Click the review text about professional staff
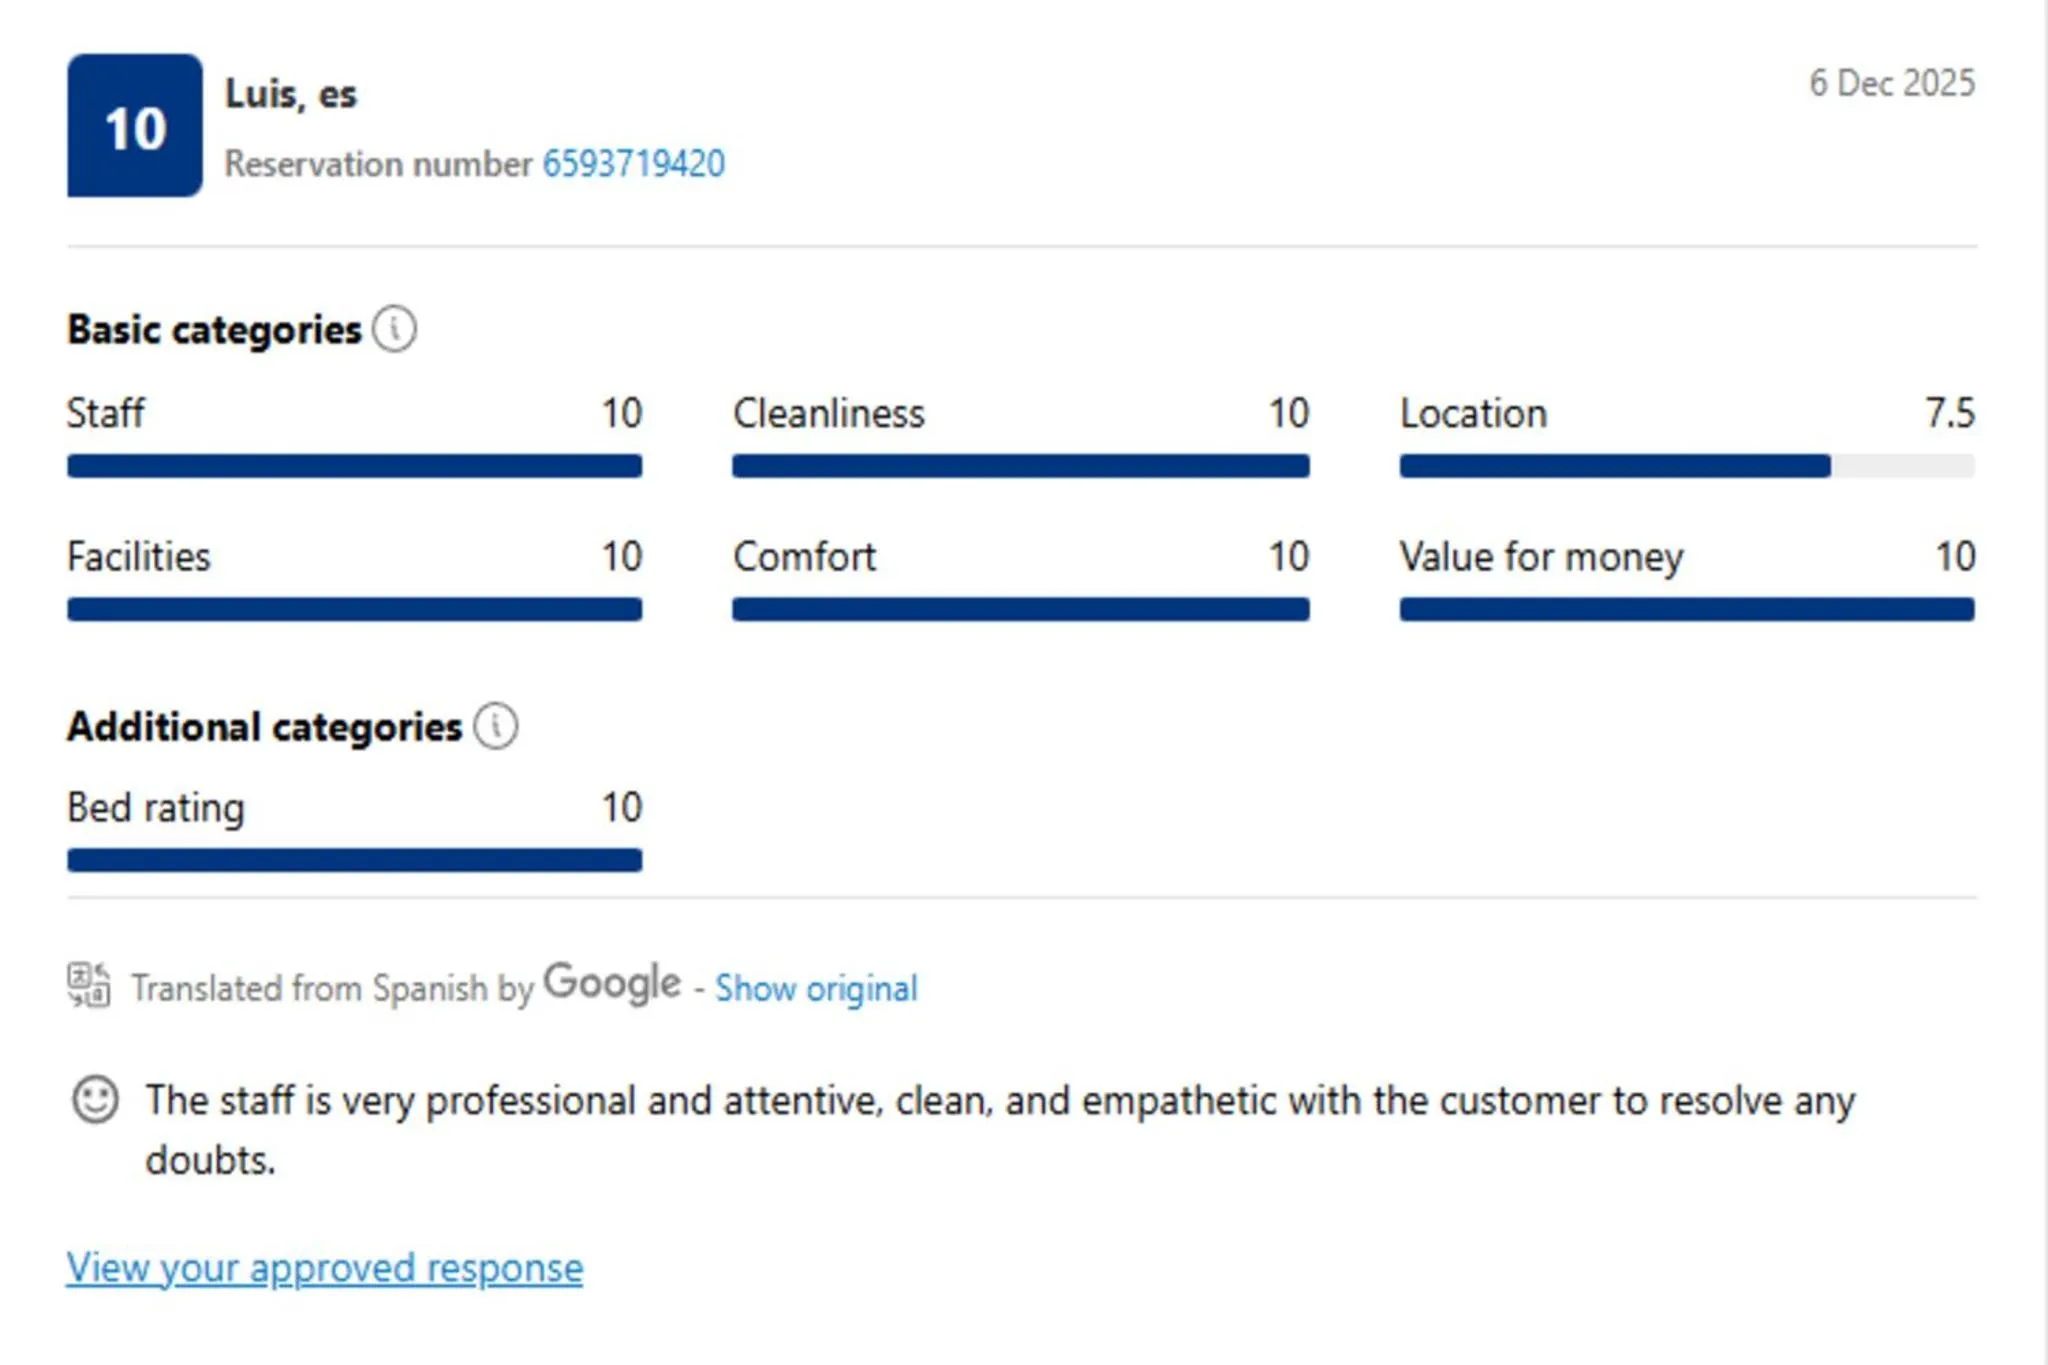 pyautogui.click(x=1000, y=1101)
